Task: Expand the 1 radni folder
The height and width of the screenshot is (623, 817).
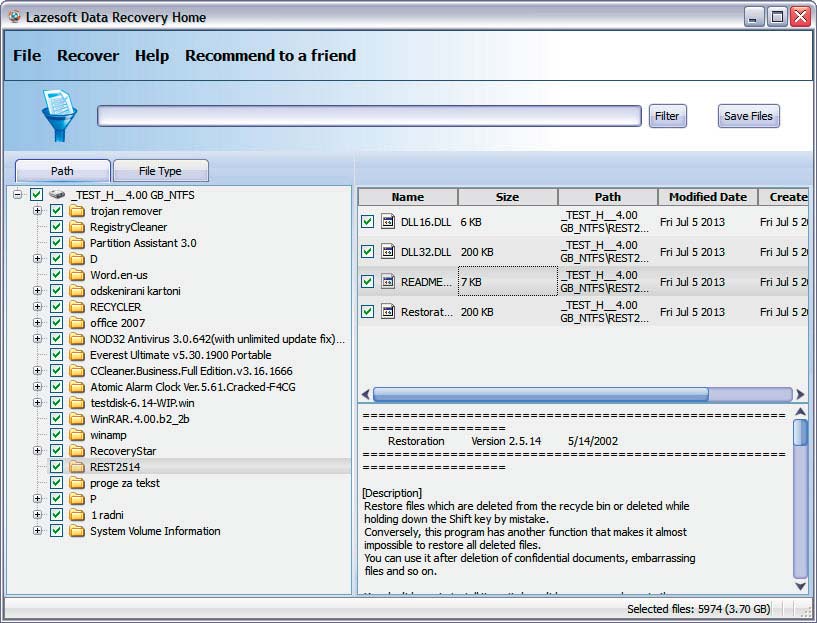Action: point(38,515)
